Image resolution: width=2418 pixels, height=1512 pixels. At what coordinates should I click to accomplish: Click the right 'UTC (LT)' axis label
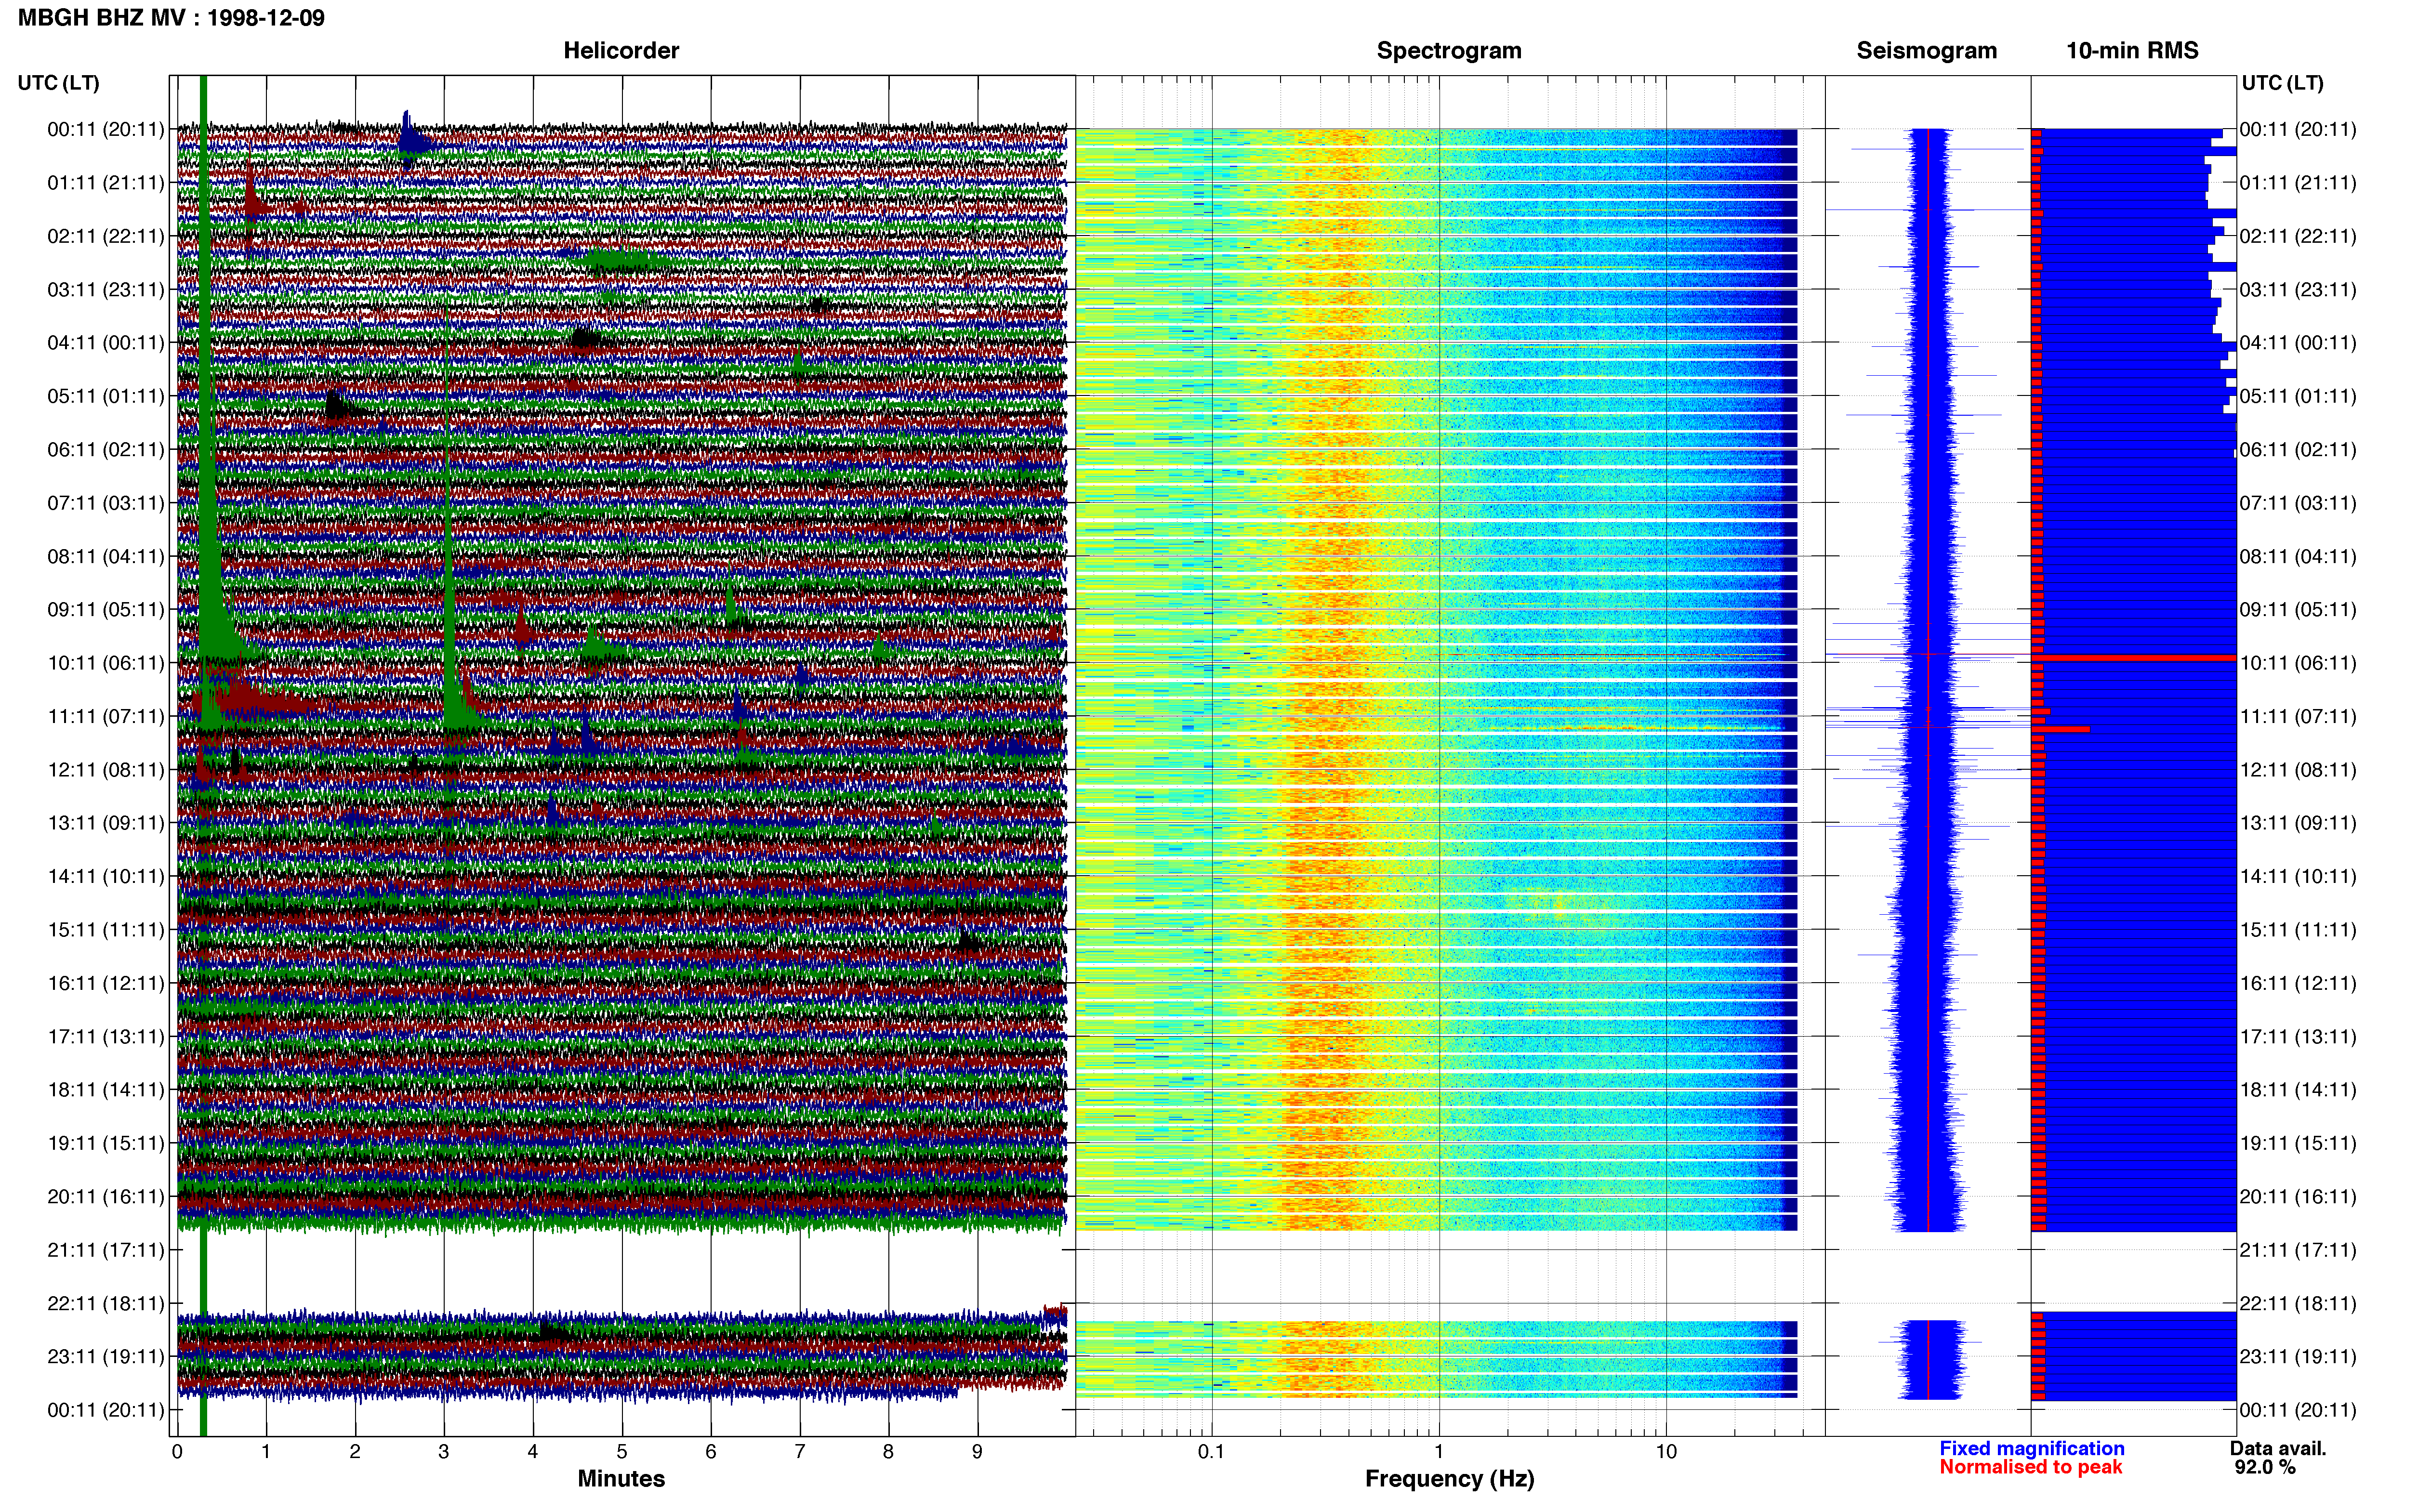point(2283,83)
